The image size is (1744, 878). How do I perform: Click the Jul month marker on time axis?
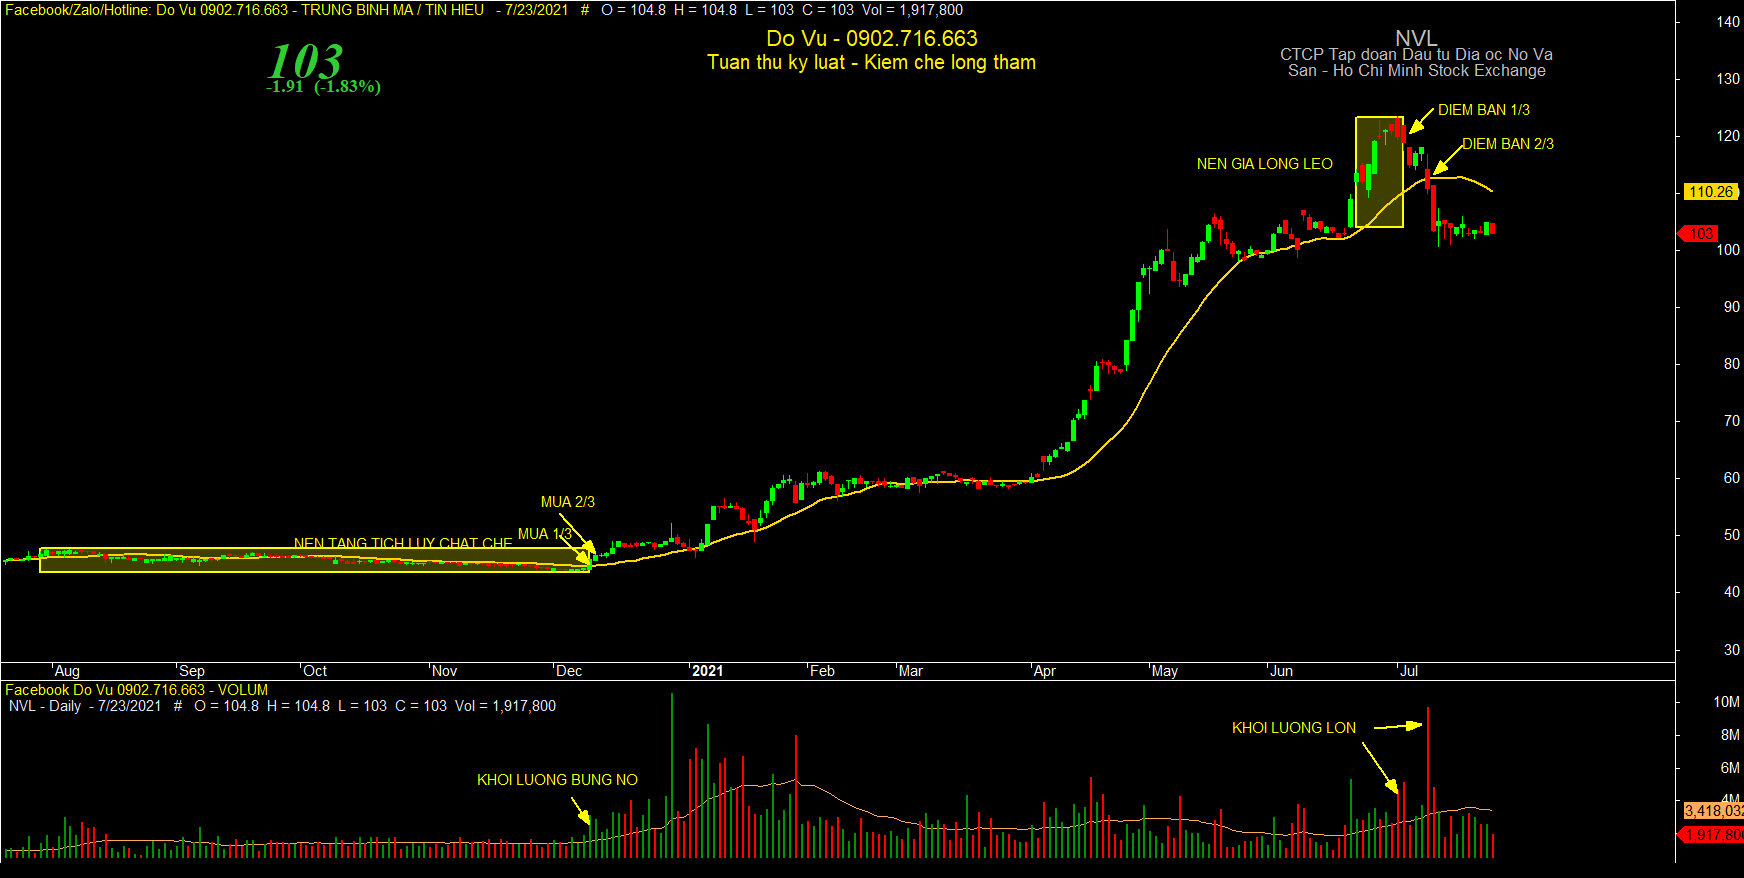tap(1408, 671)
